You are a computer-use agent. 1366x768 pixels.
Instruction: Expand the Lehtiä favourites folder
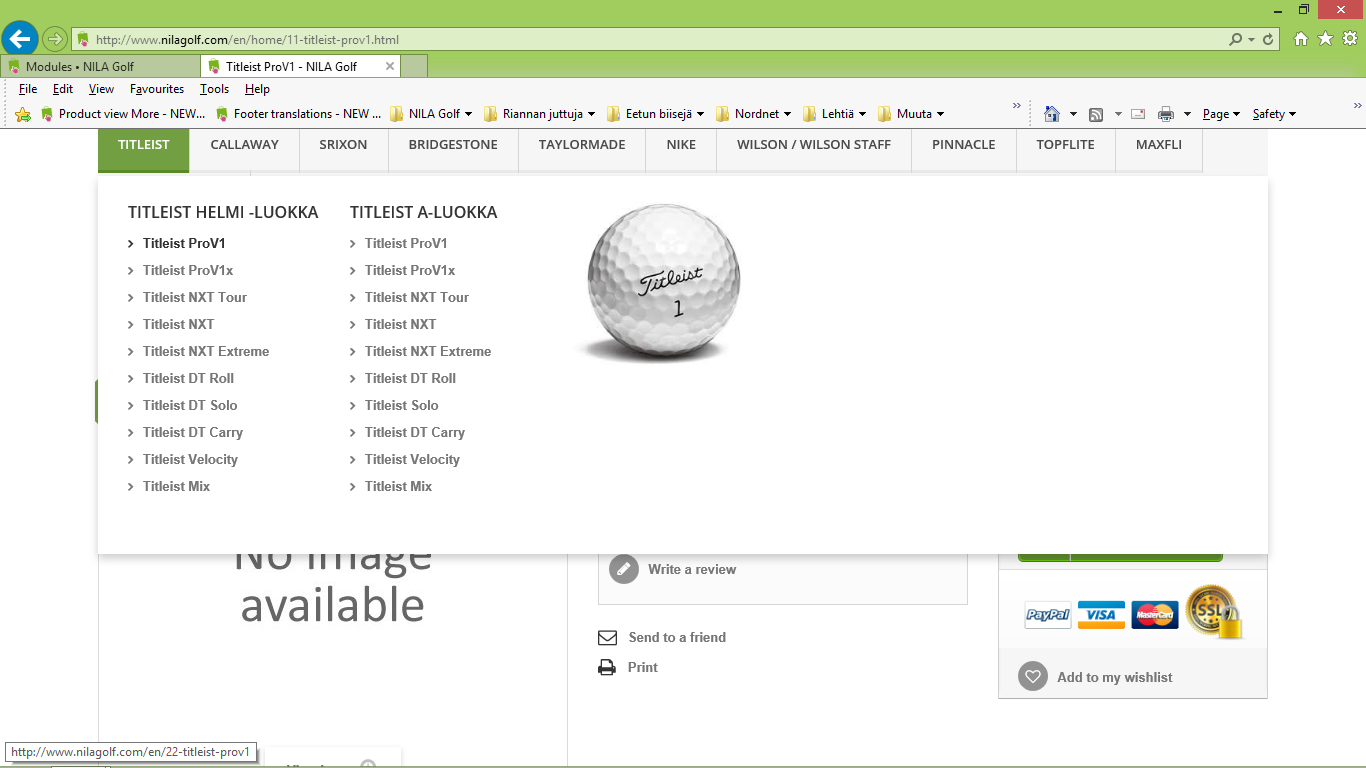point(834,114)
